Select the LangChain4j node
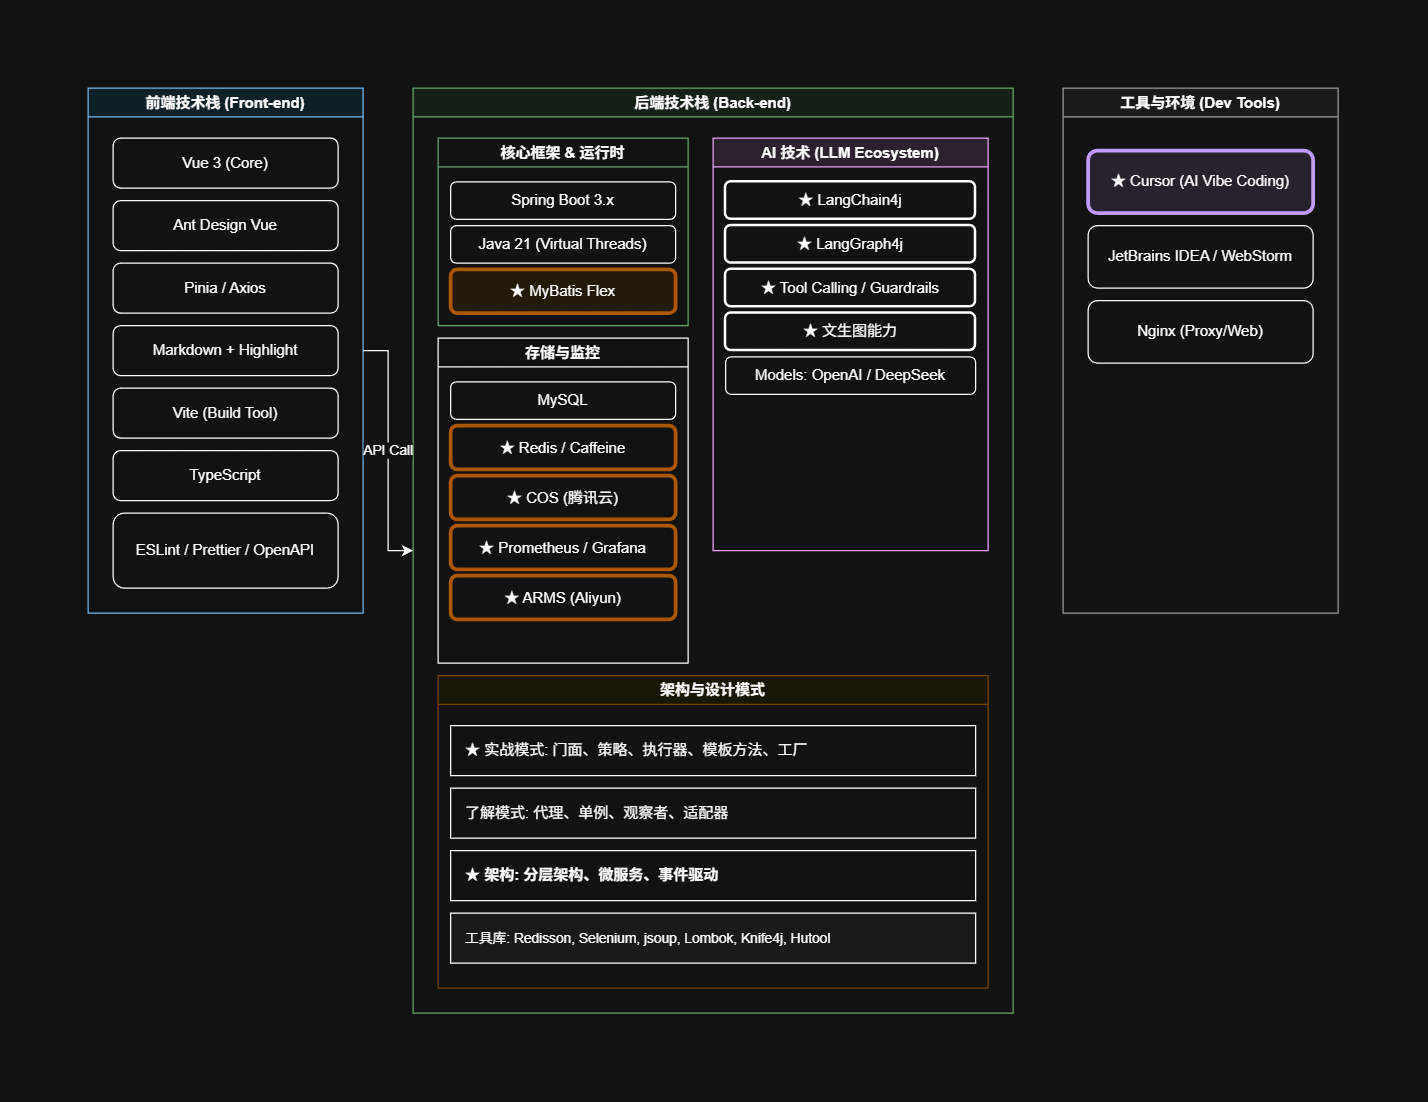 (850, 200)
